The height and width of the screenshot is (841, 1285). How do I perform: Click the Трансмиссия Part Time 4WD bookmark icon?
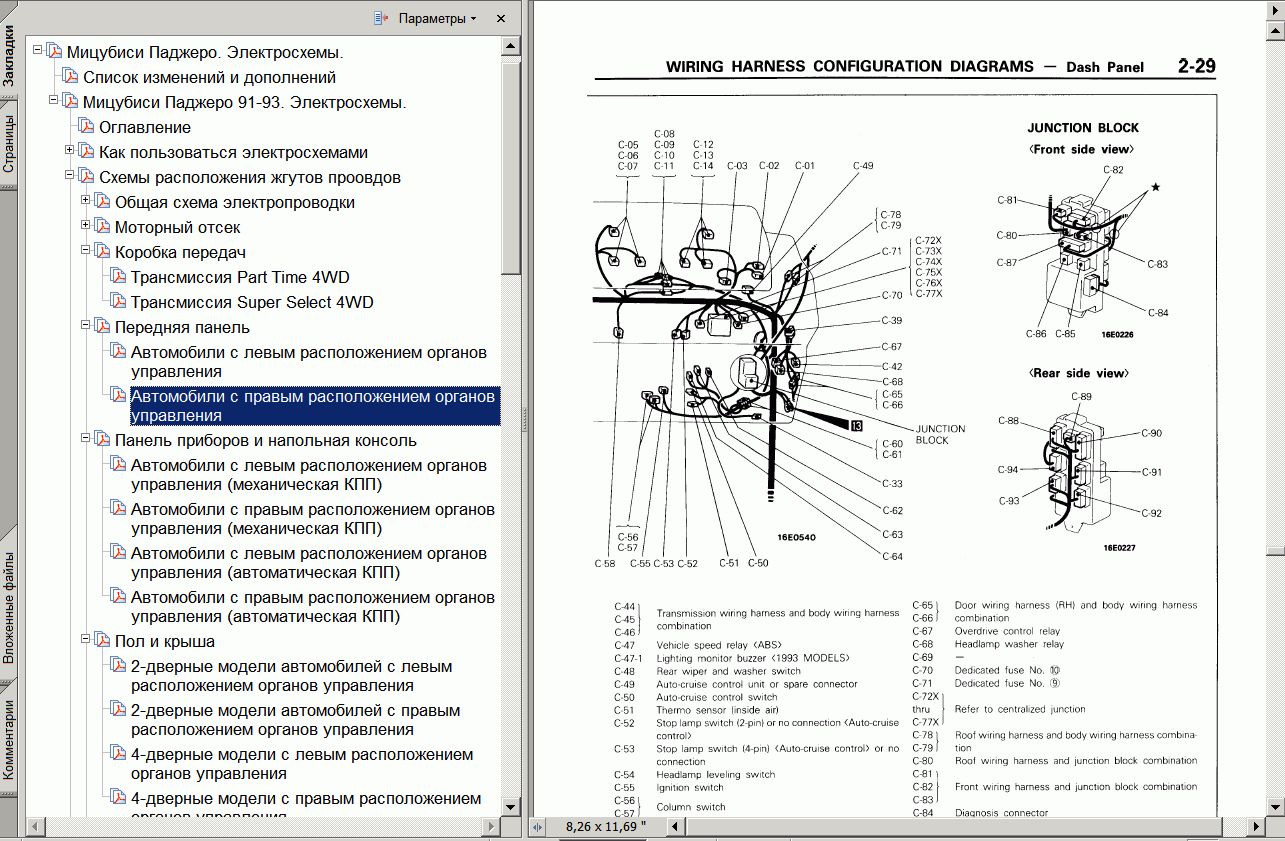click(117, 277)
